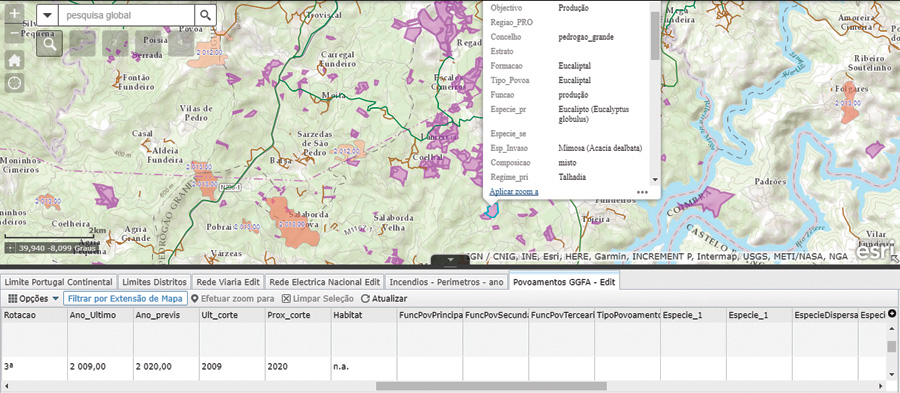Image resolution: width=900 pixels, height=393 pixels.
Task: Click the Habitat column header
Action: 363,314
